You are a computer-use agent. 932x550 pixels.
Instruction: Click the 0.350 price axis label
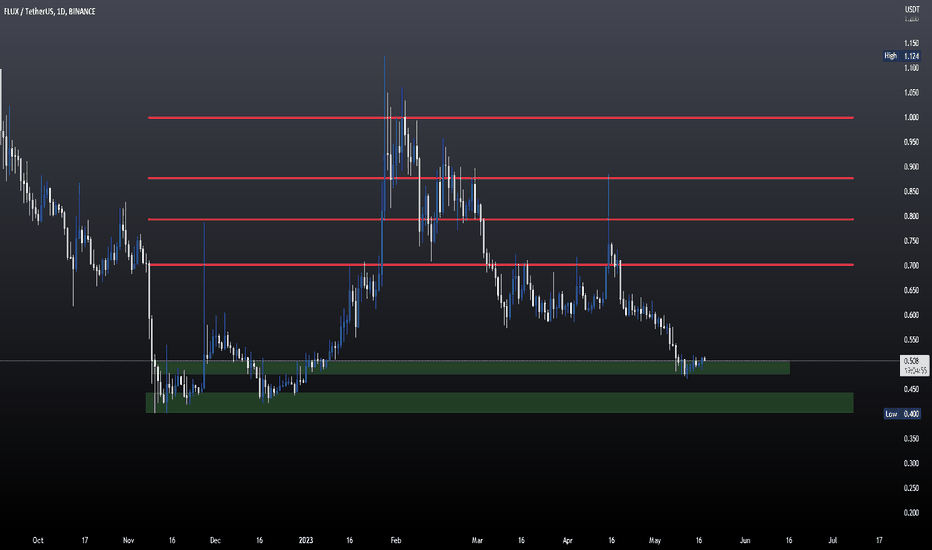tap(911, 439)
